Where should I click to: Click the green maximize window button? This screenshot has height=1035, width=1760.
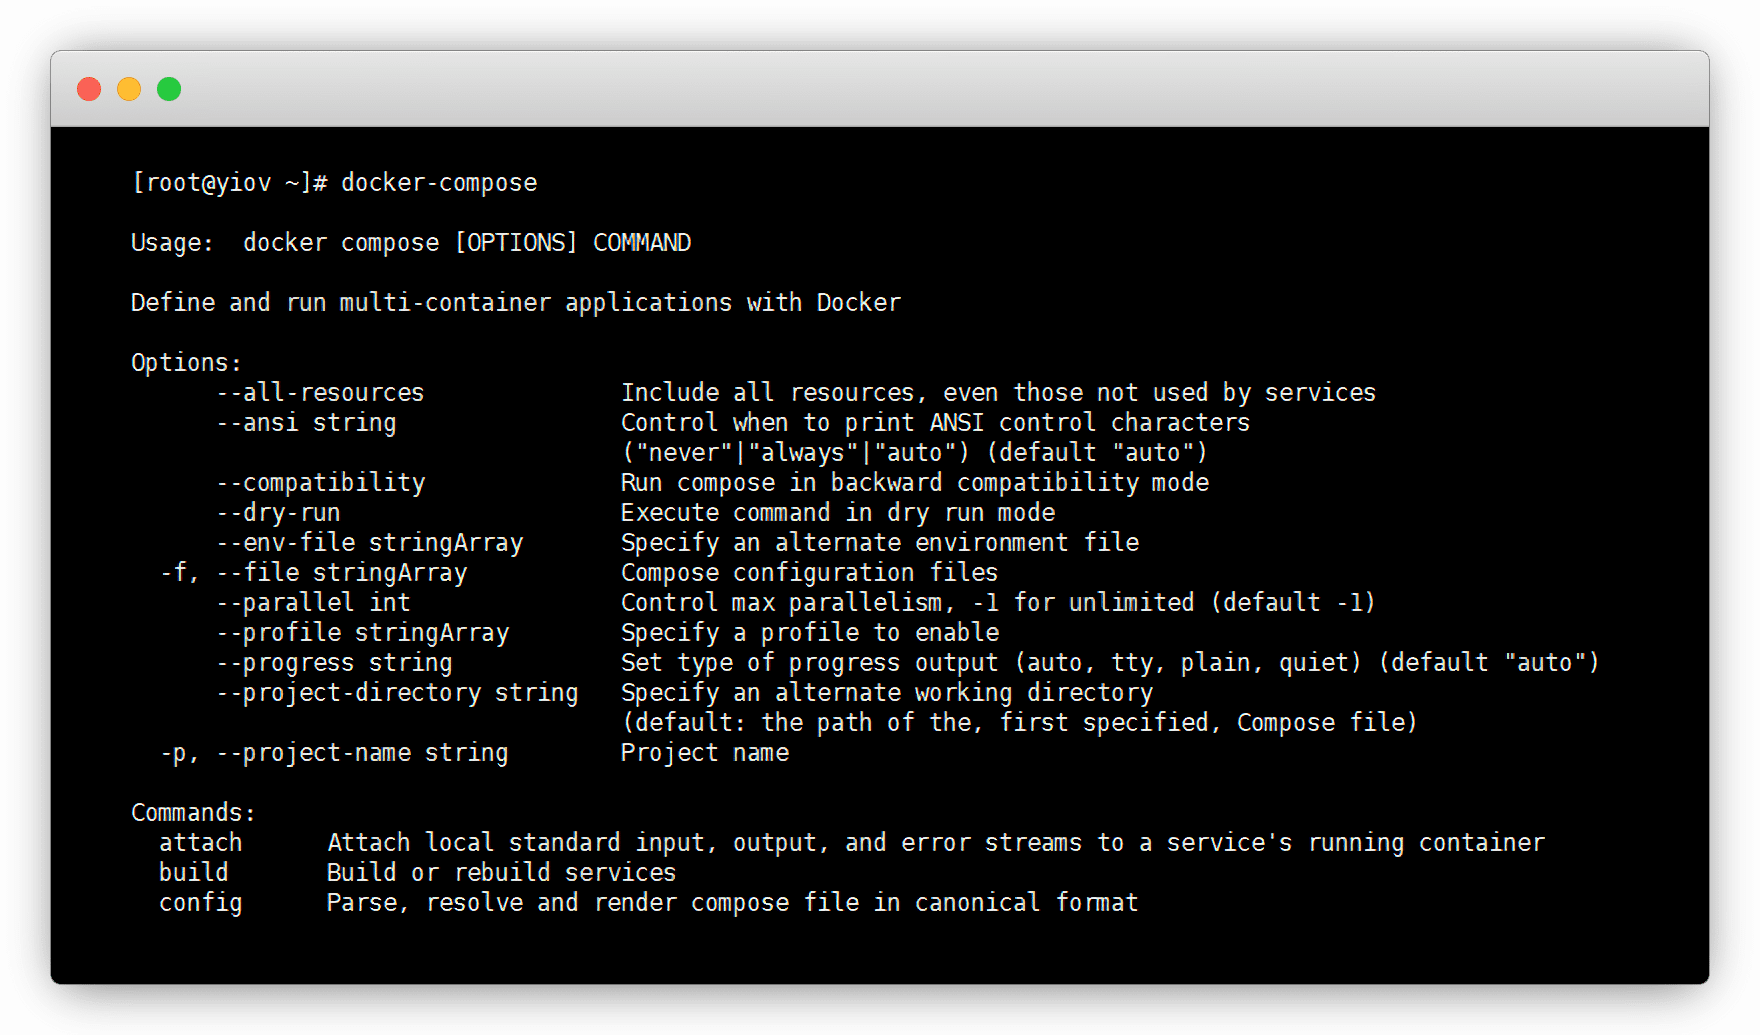click(x=169, y=89)
